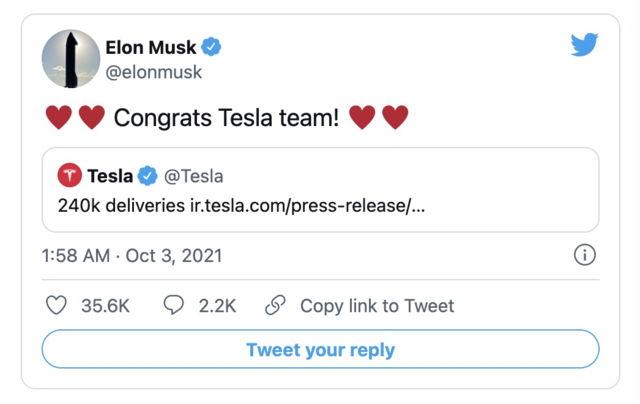Viewport: 640px width, 404px height.
Task: Click the @Tesla handle in quote
Action: tap(194, 176)
